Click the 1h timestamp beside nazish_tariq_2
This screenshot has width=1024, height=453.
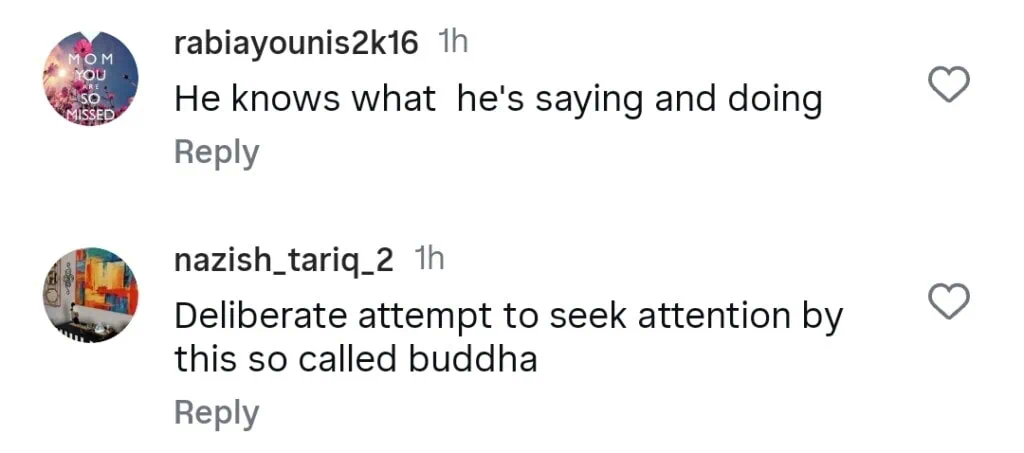click(x=429, y=260)
